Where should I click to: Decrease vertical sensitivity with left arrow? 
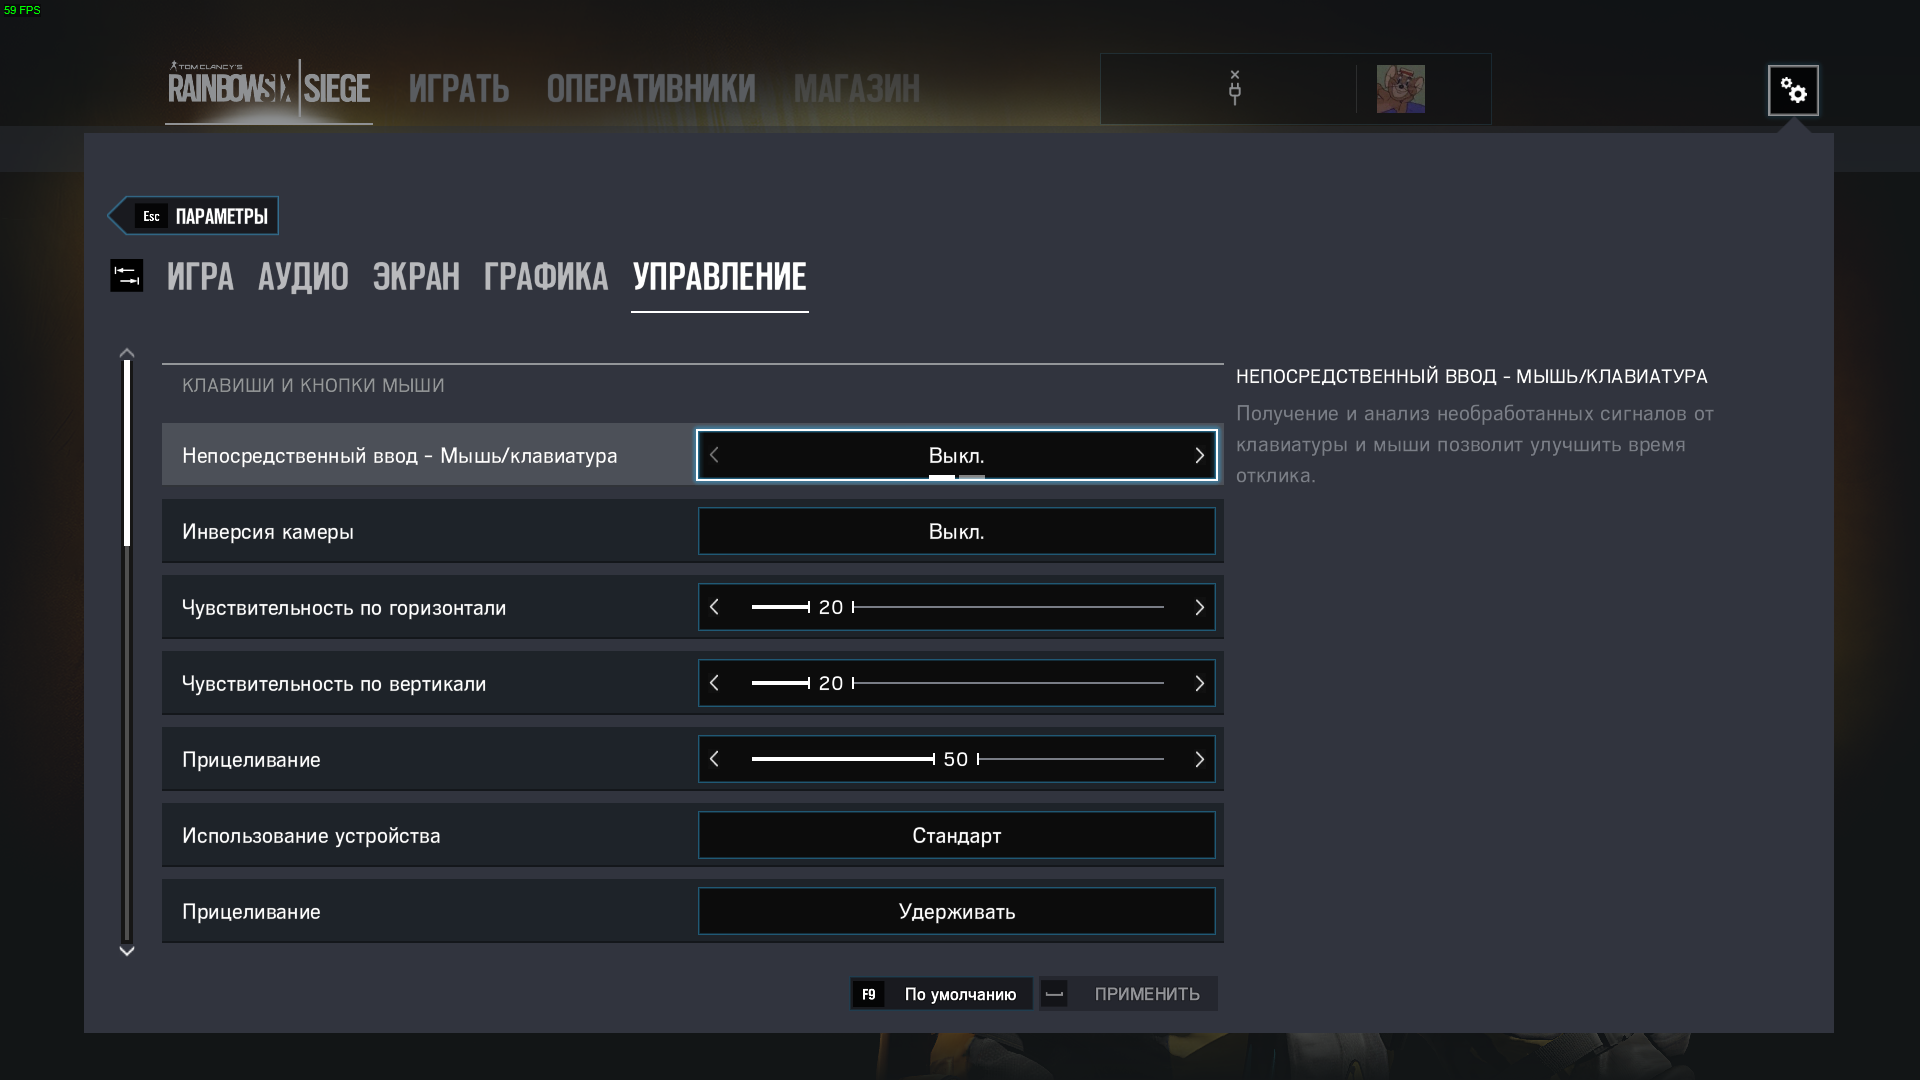[x=714, y=683]
